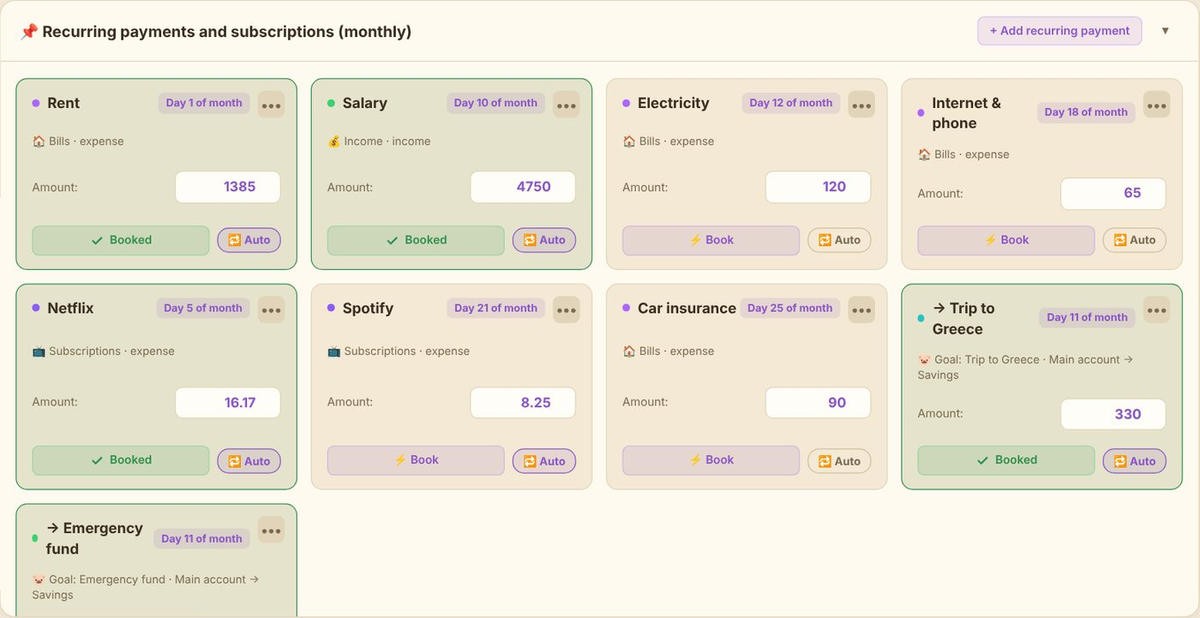Screen dimensions: 1200x618
Task: Click the Day 21 of month badge on Spotify
Action: pos(496,308)
